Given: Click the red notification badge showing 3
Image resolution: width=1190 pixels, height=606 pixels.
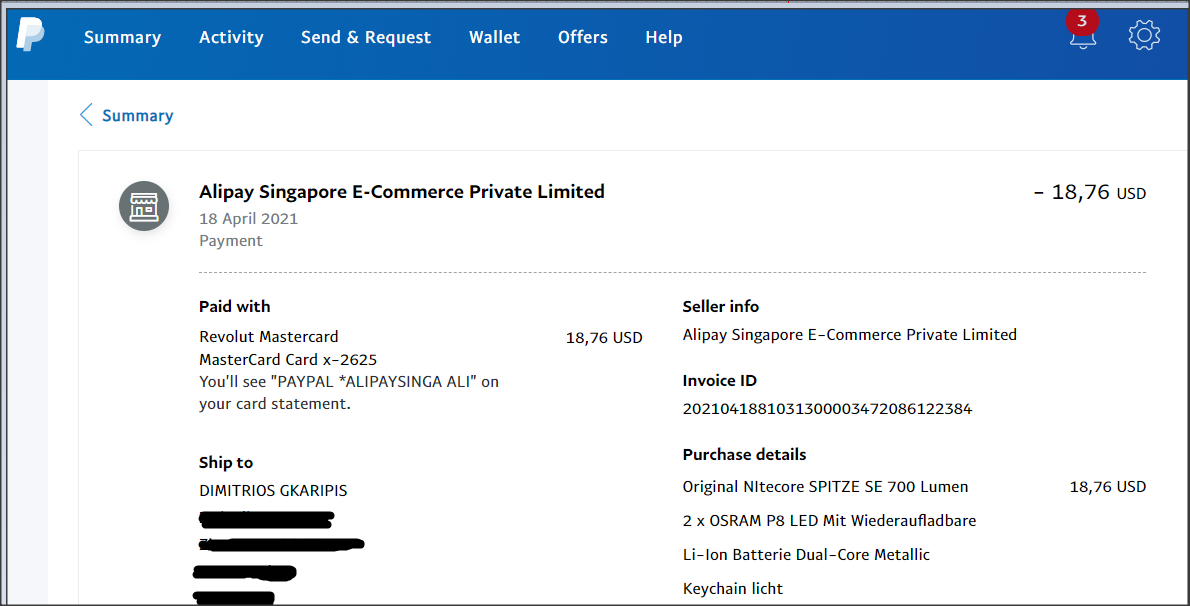Looking at the screenshot, I should pyautogui.click(x=1081, y=21).
